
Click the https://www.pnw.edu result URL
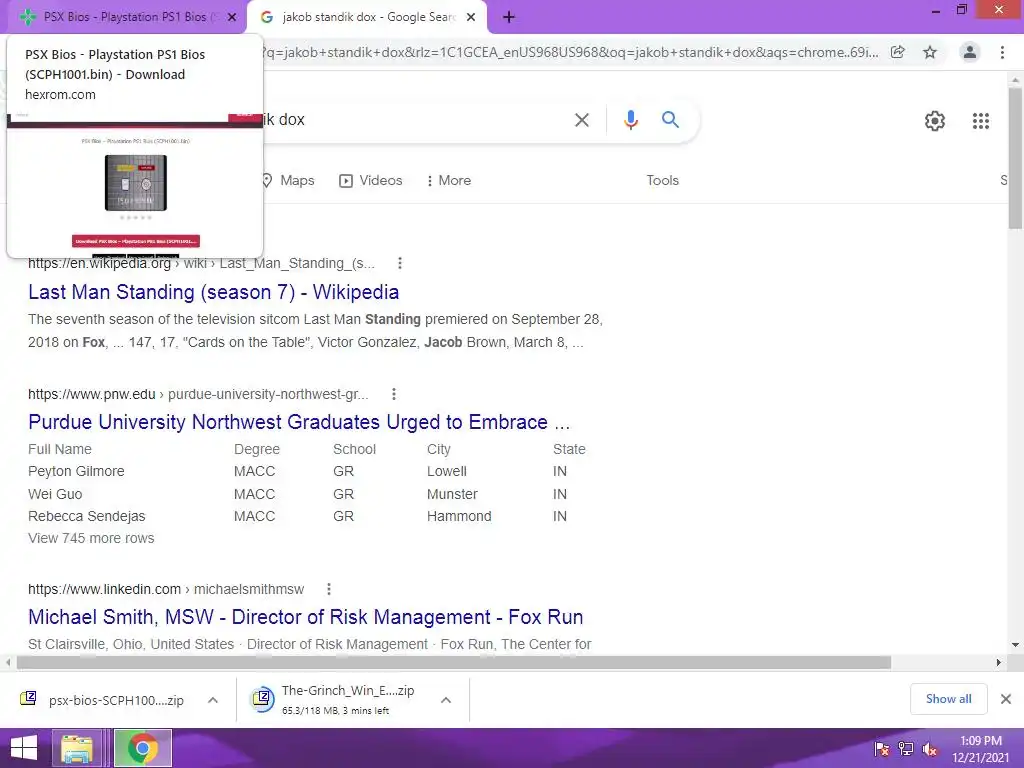[91, 394]
